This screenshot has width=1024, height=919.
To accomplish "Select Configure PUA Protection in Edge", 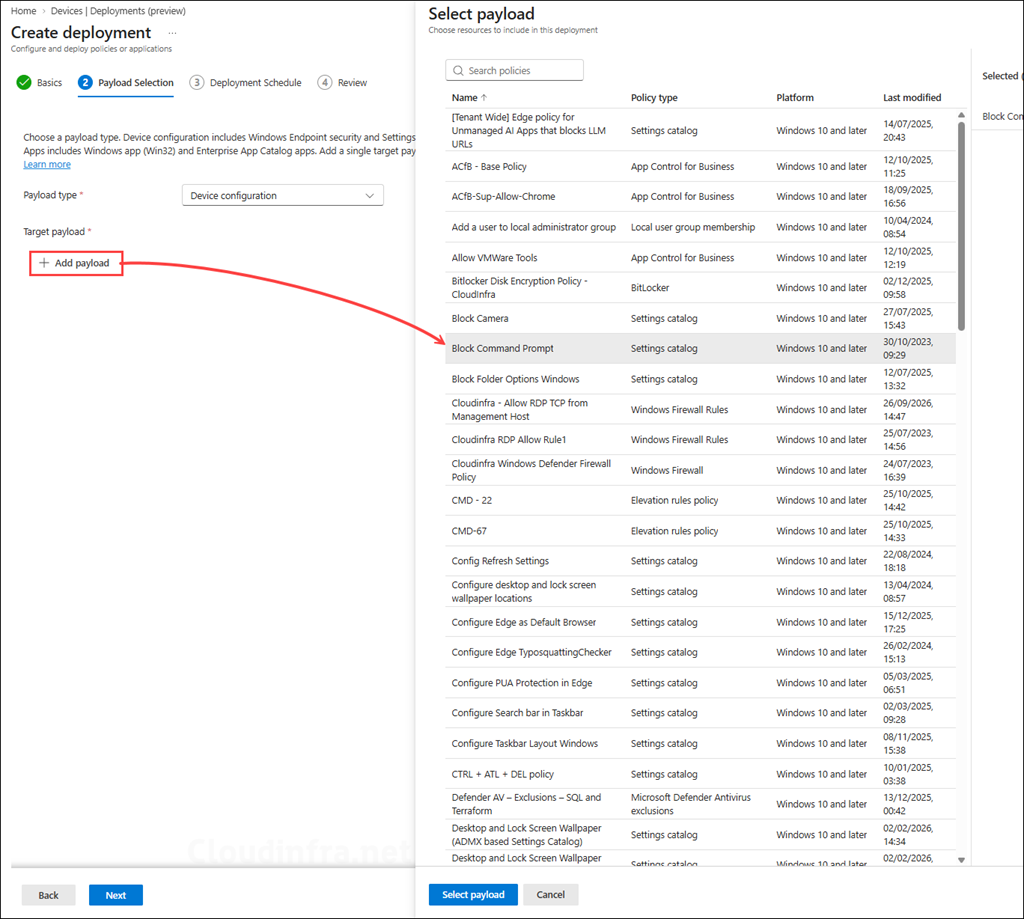I will pos(700,683).
